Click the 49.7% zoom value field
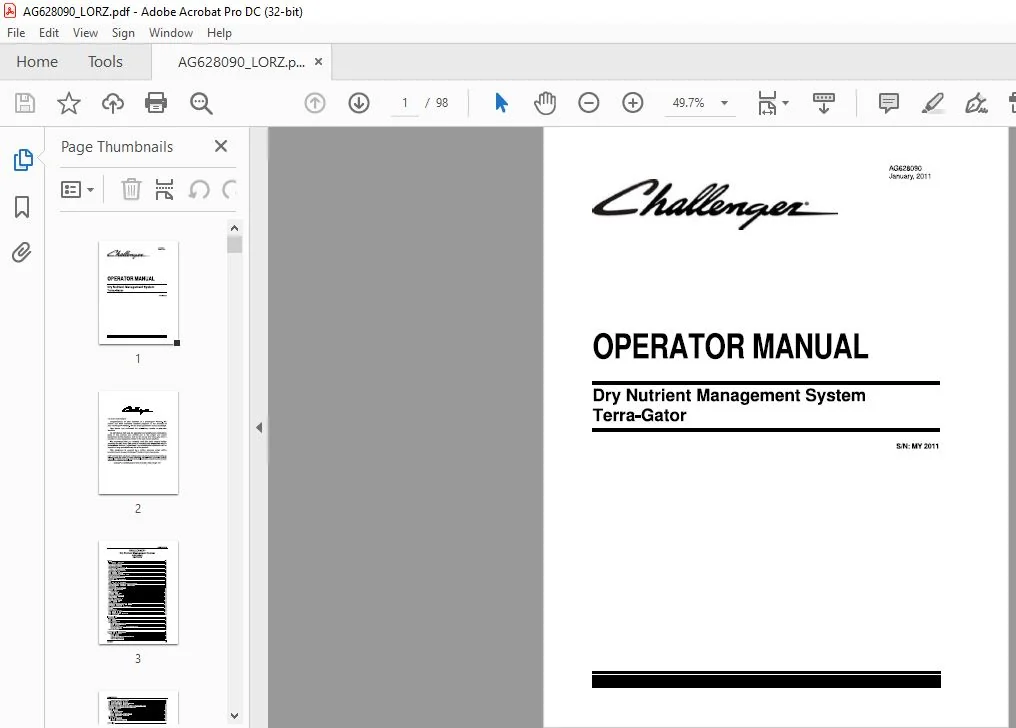 pos(688,103)
